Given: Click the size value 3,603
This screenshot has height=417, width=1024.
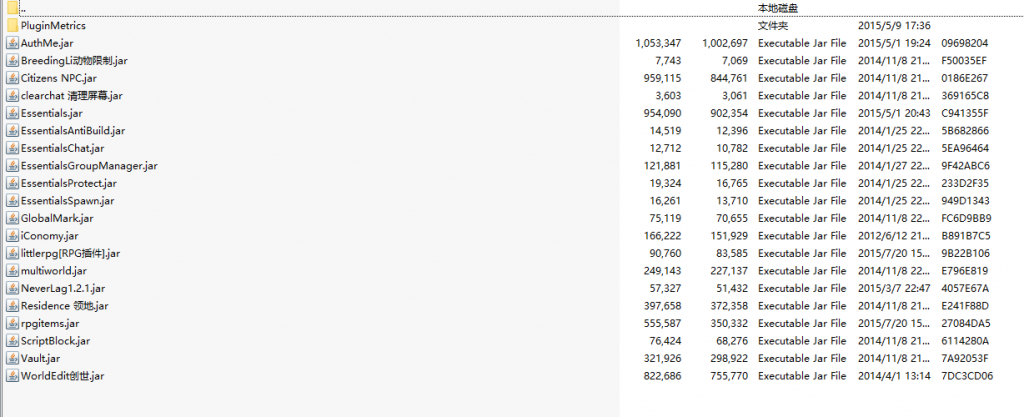Looking at the screenshot, I should coord(667,96).
